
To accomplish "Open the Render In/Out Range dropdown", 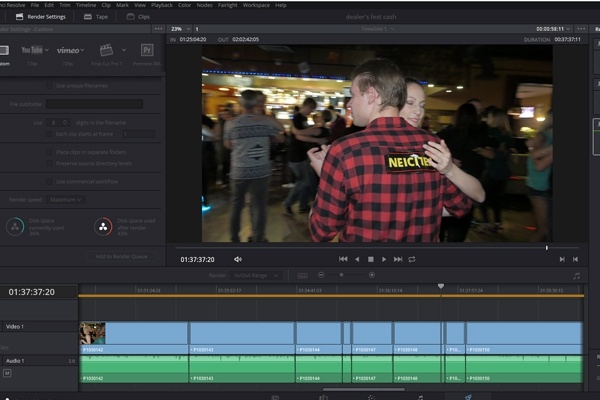I will click(256, 275).
